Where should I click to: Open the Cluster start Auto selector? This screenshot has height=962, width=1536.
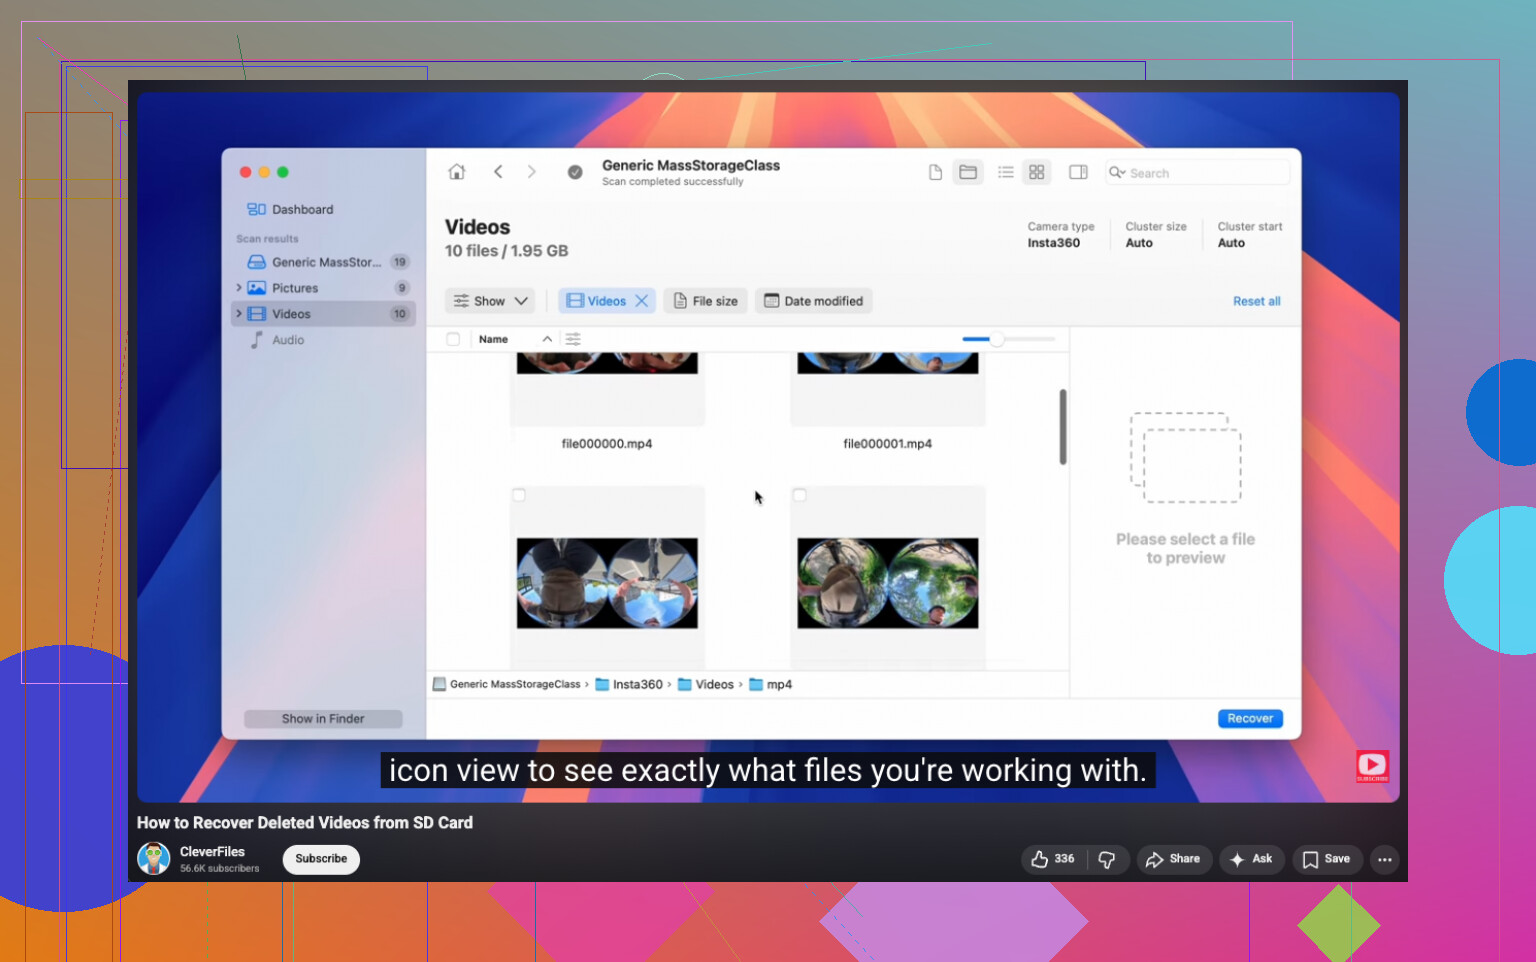coord(1250,235)
